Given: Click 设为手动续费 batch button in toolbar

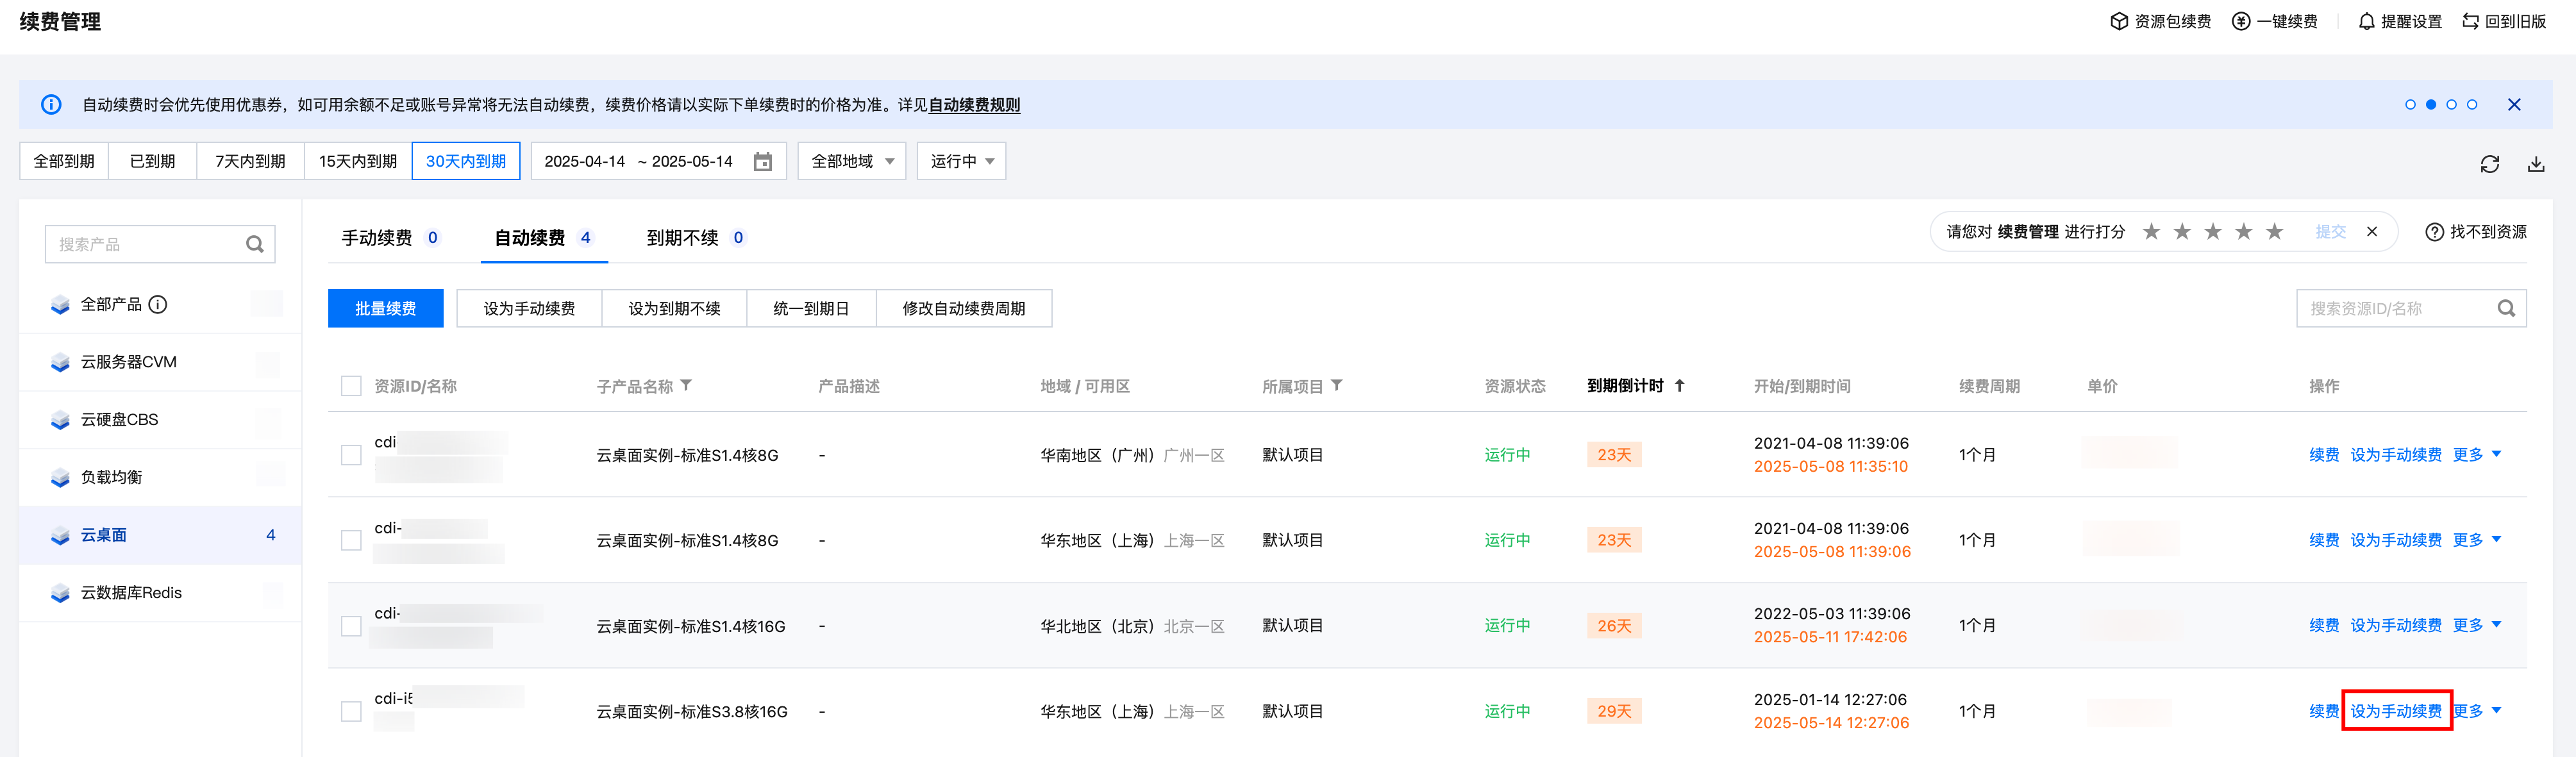Looking at the screenshot, I should click(529, 308).
